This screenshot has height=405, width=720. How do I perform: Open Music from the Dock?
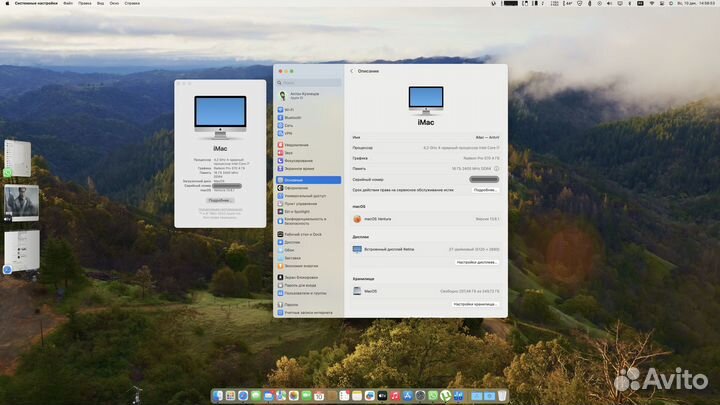395,395
